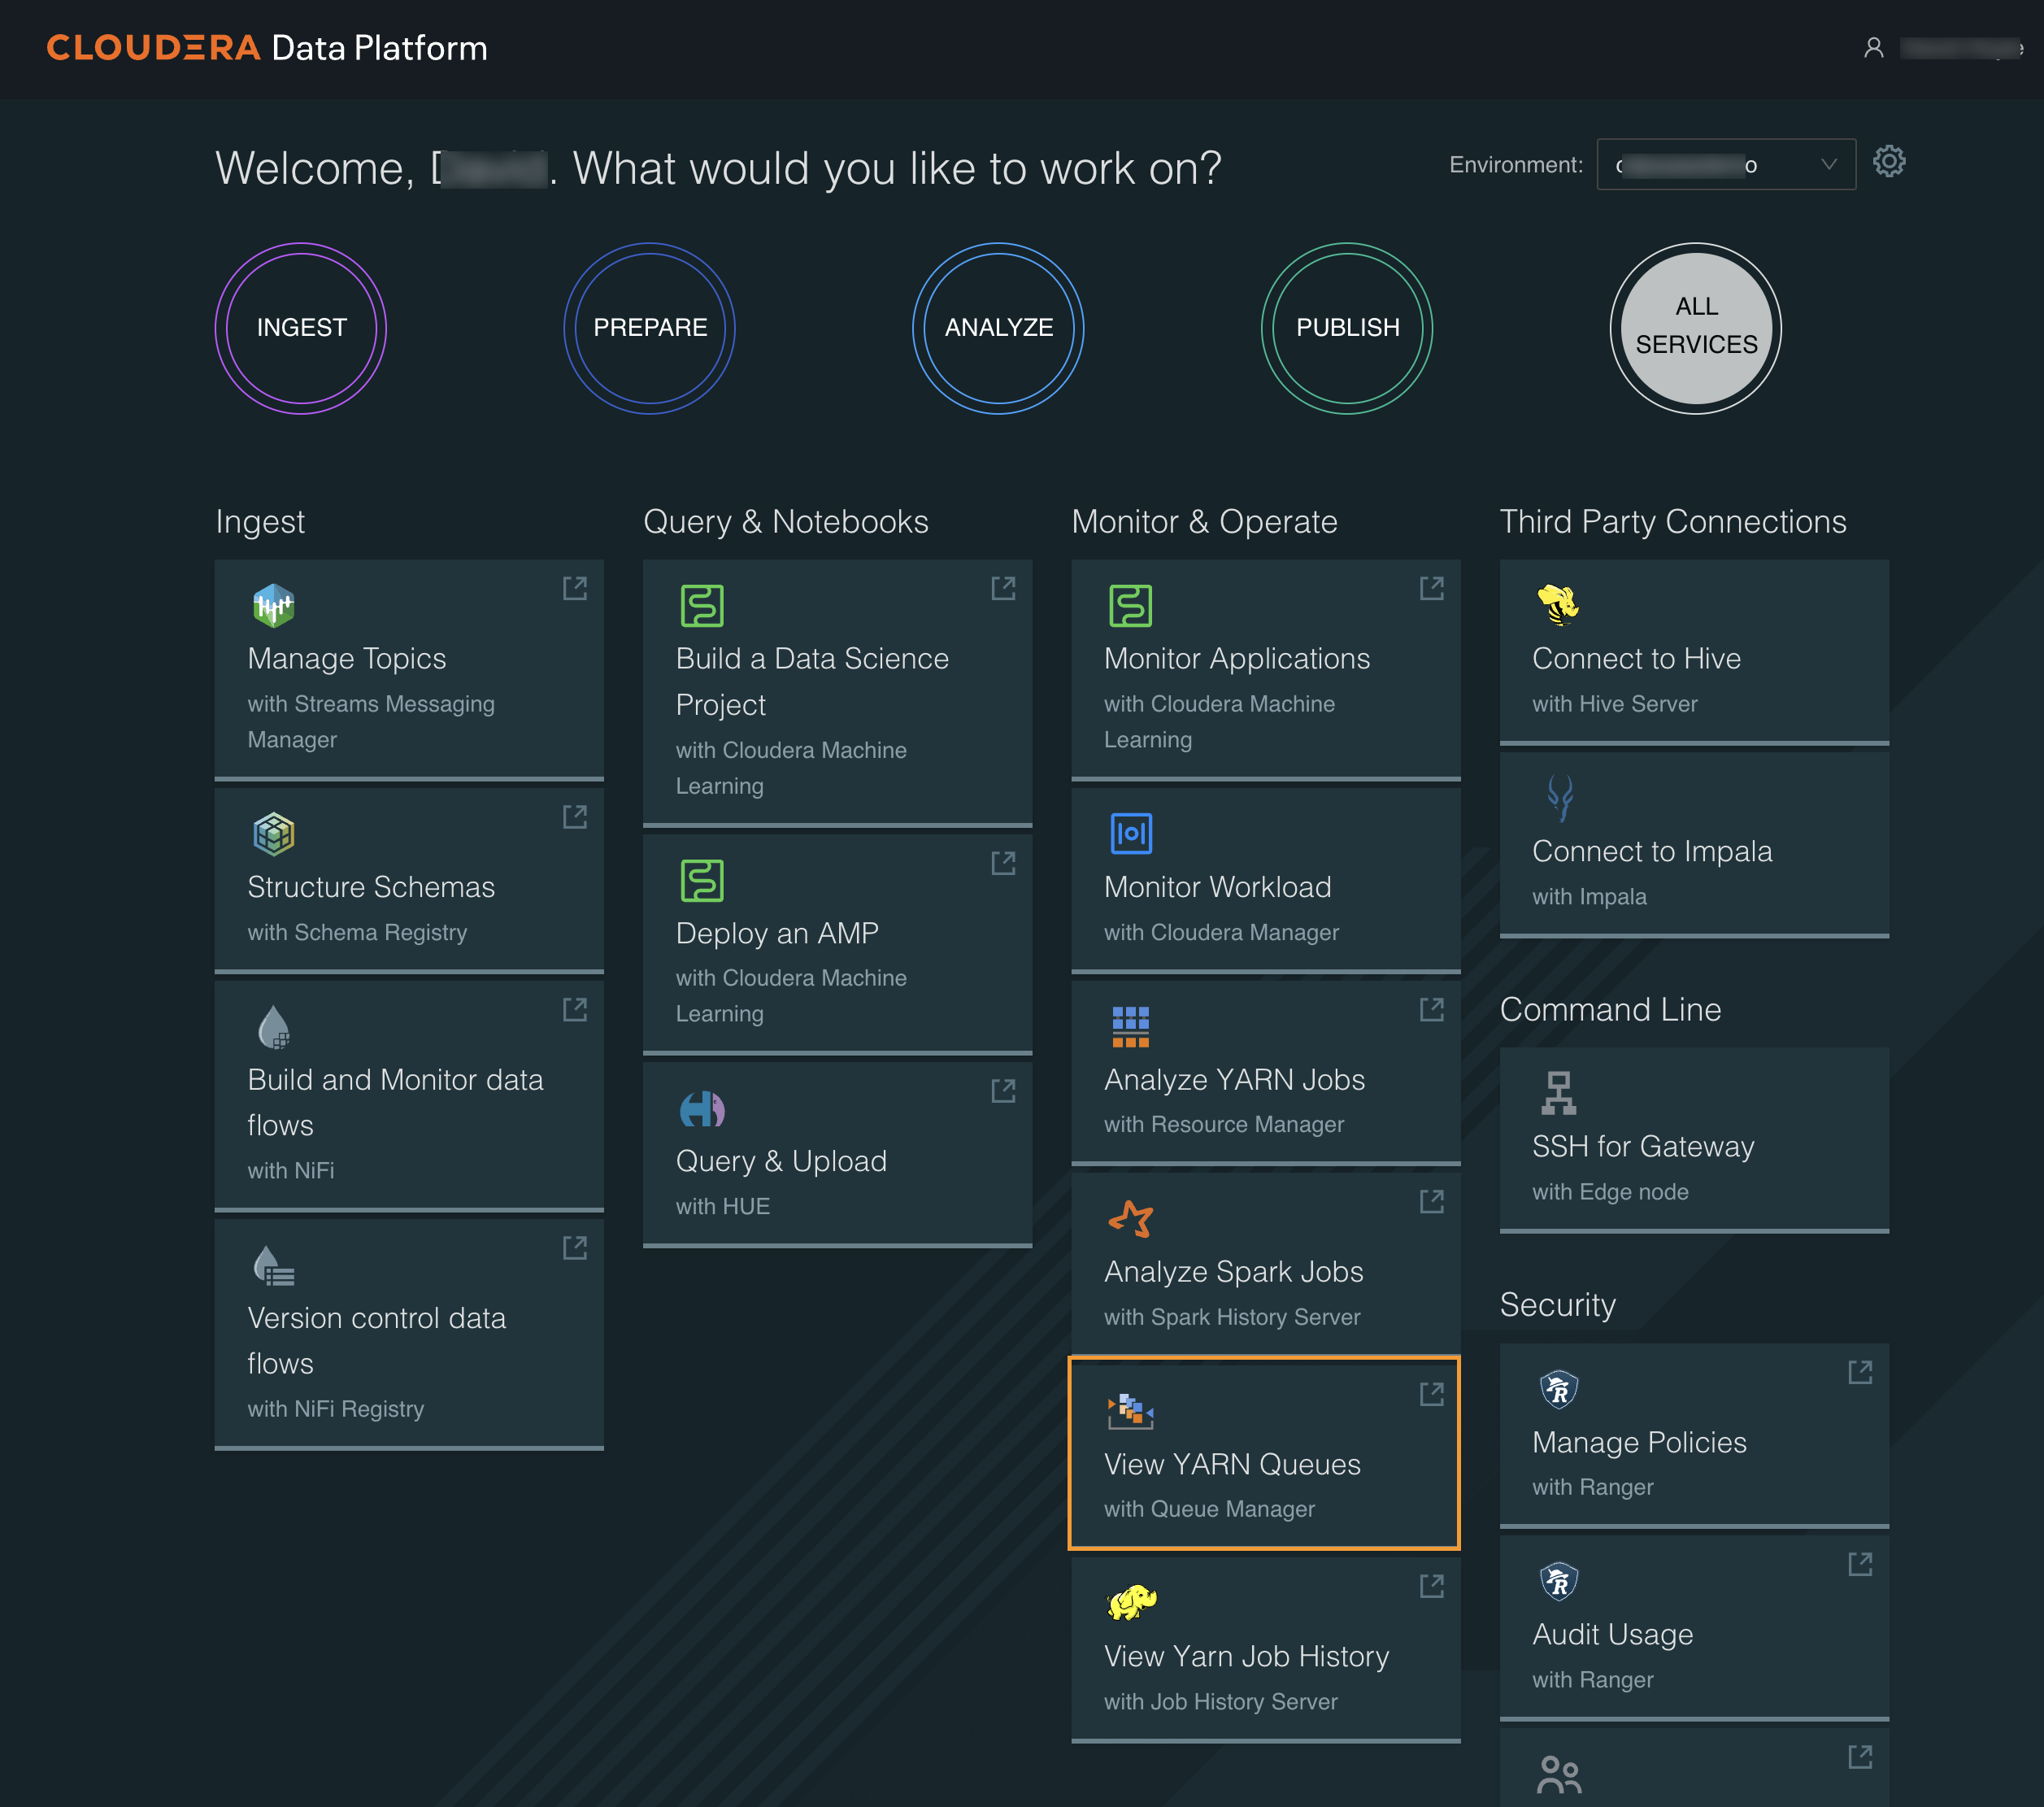Open Query & Upload external link icon
The height and width of the screenshot is (1807, 2044).
point(1003,1091)
